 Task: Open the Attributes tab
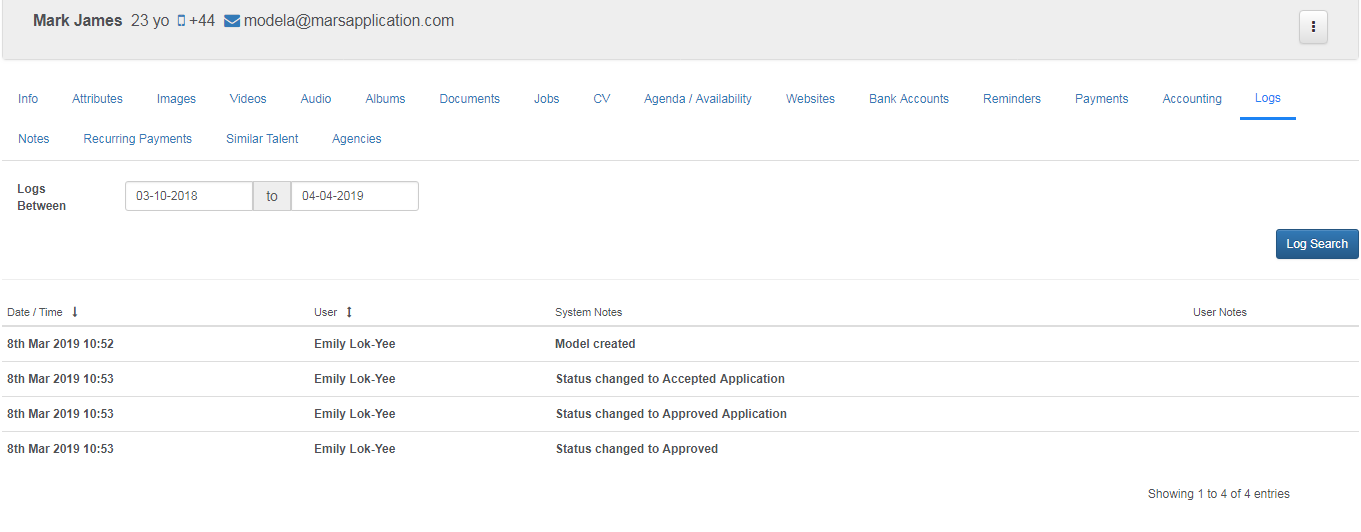tap(97, 99)
